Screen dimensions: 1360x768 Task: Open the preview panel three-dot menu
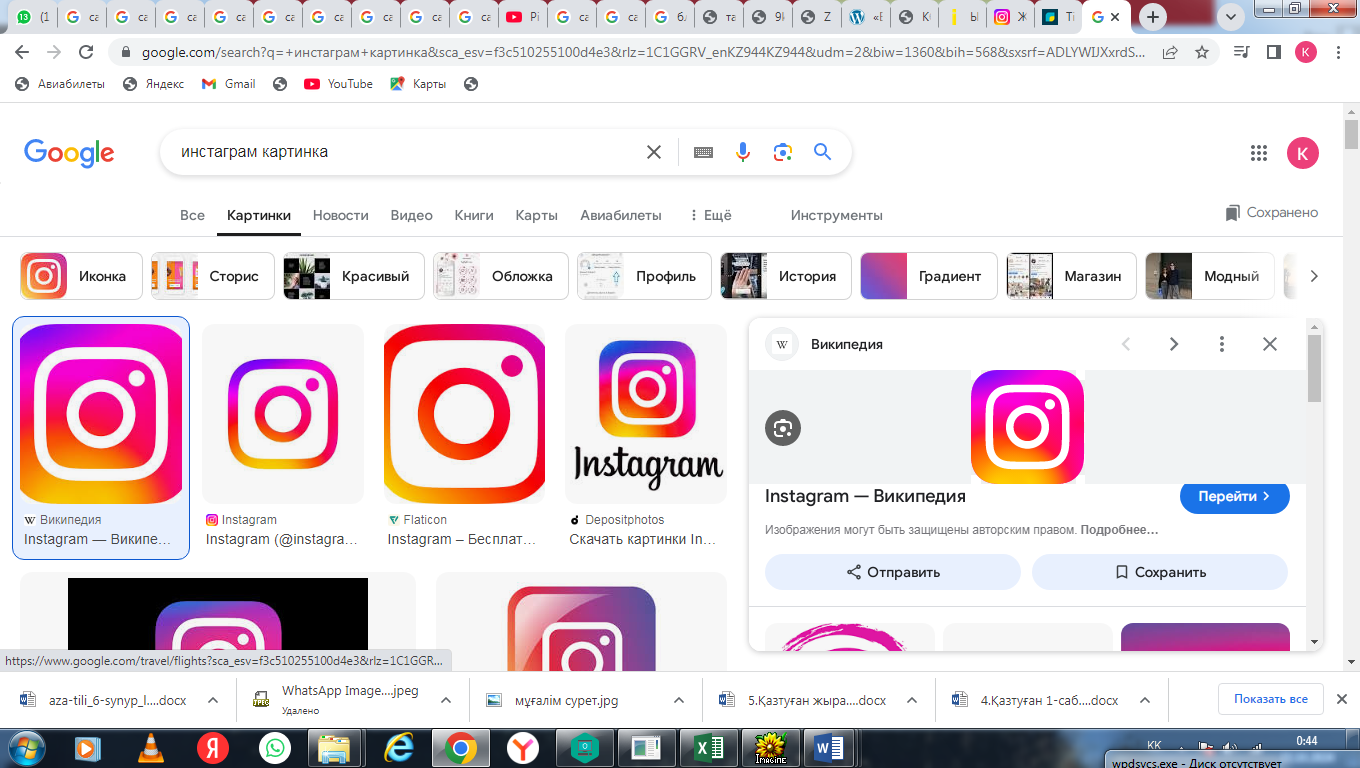click(1222, 344)
